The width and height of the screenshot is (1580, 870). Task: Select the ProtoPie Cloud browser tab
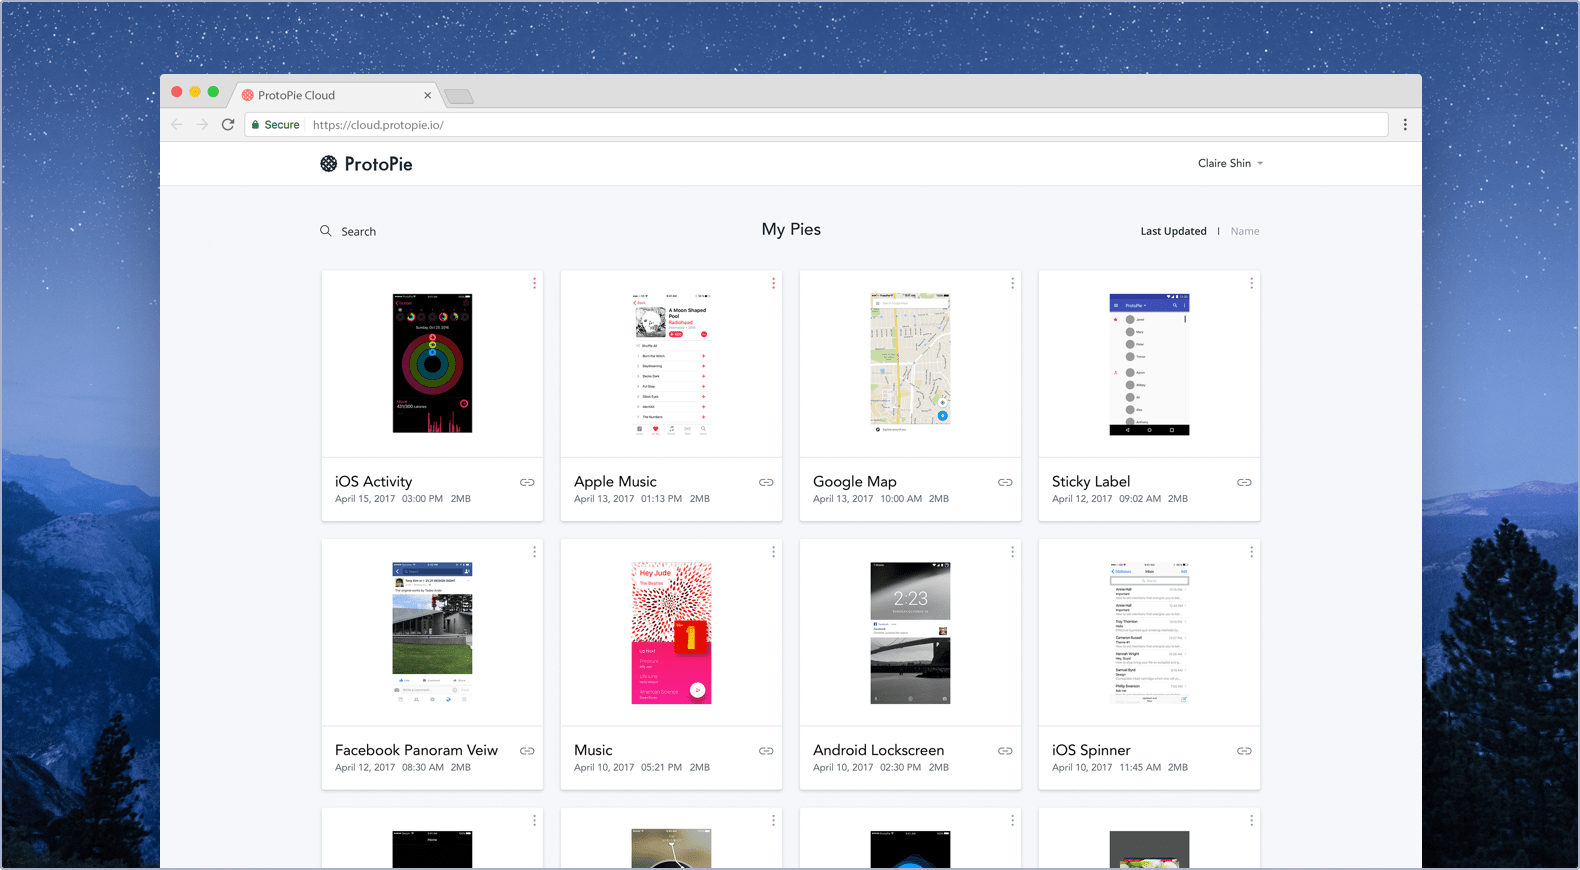(335, 95)
